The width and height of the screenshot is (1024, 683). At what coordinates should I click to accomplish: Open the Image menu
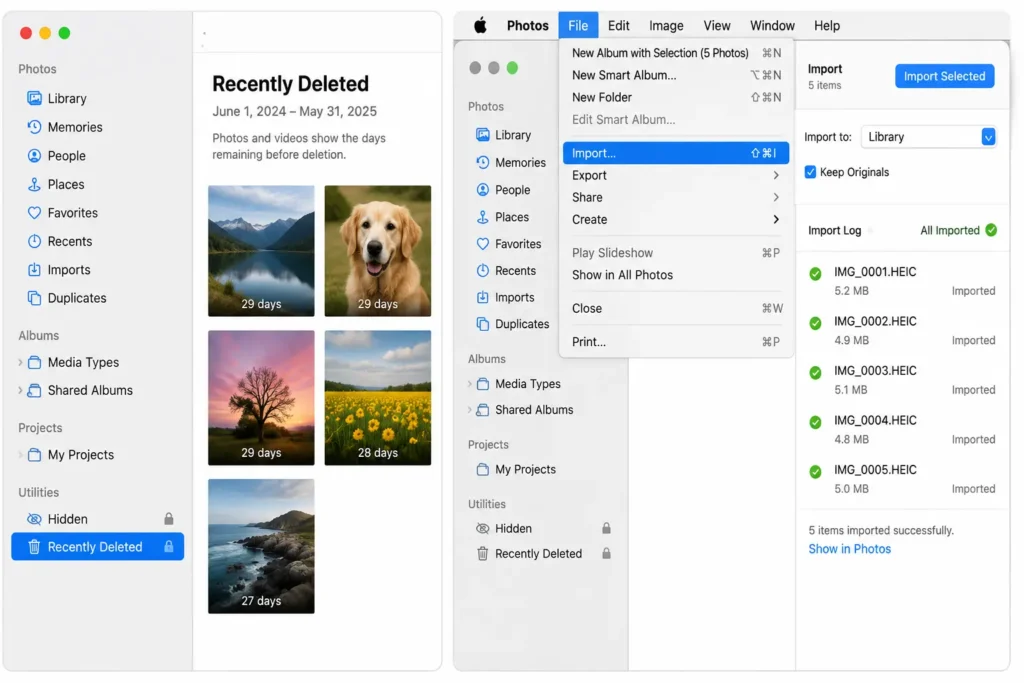click(x=666, y=25)
